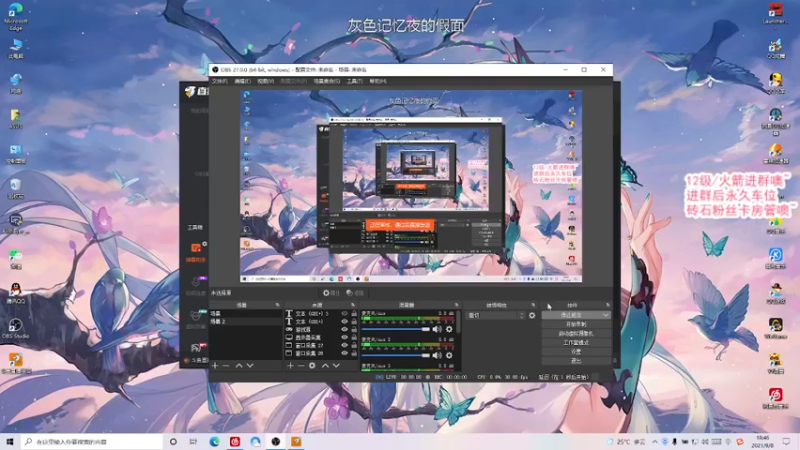Hide the 显示器采集 source
This screenshot has height=450, width=800.
tap(344, 337)
